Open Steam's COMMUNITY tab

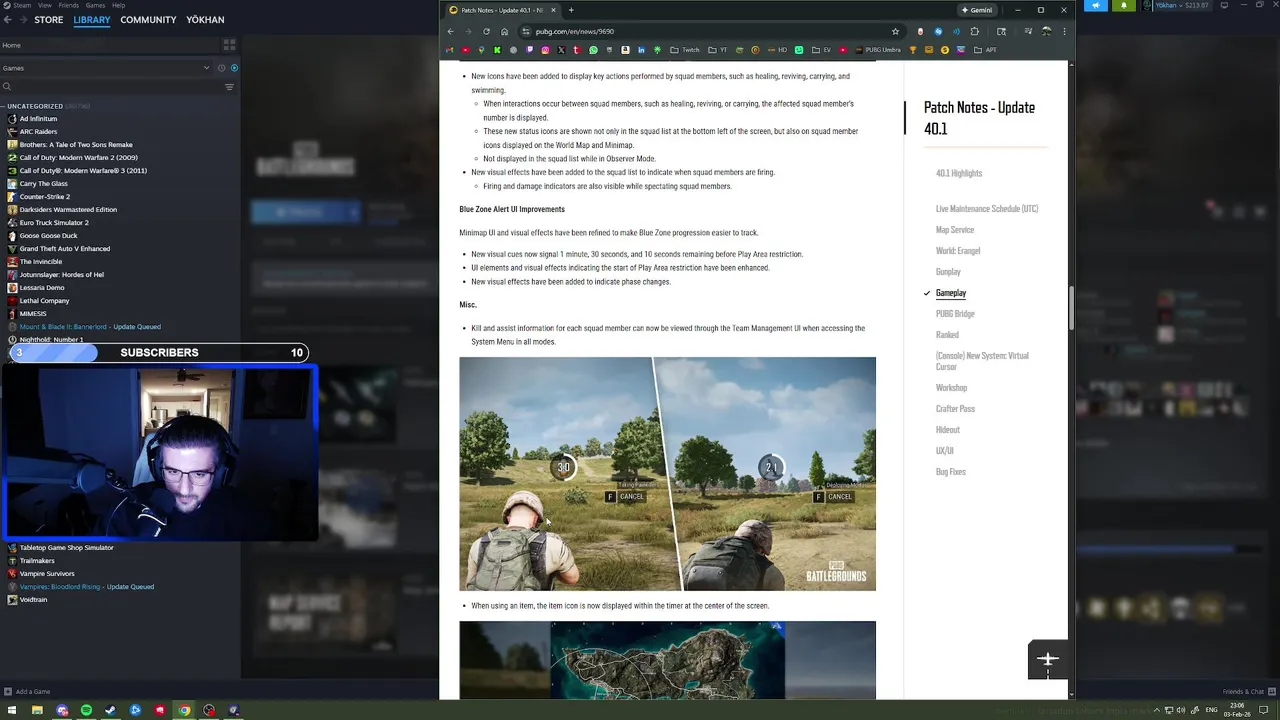148,20
